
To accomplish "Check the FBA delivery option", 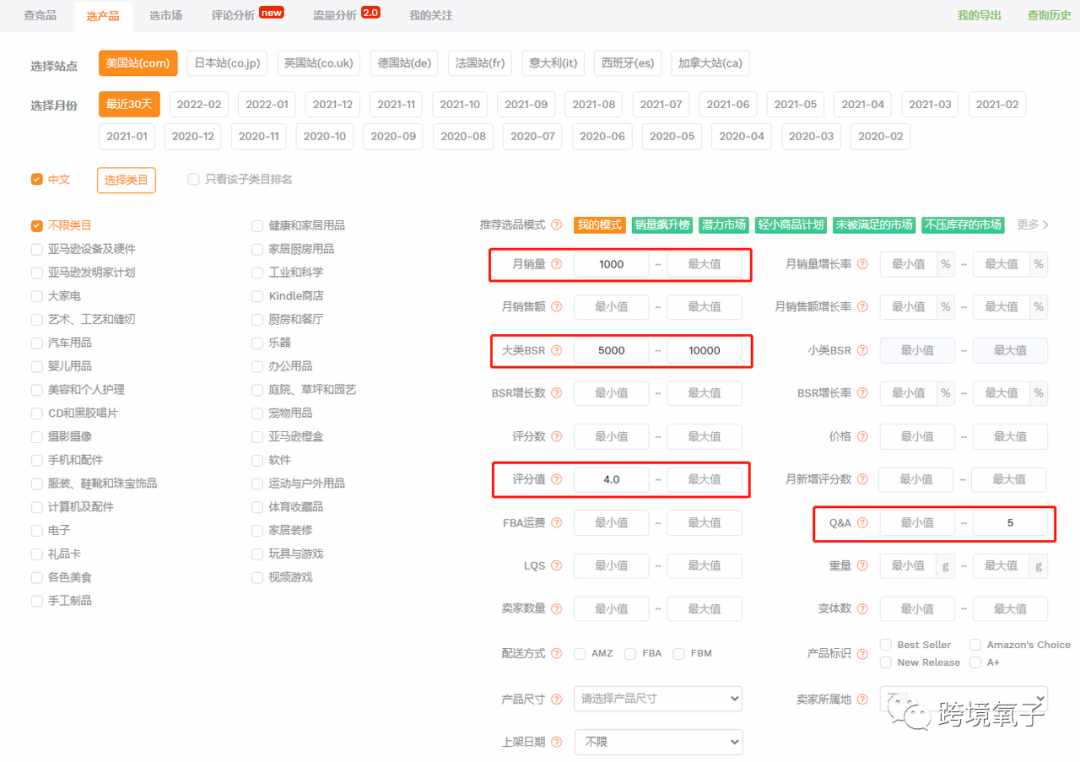I will pyautogui.click(x=630, y=653).
